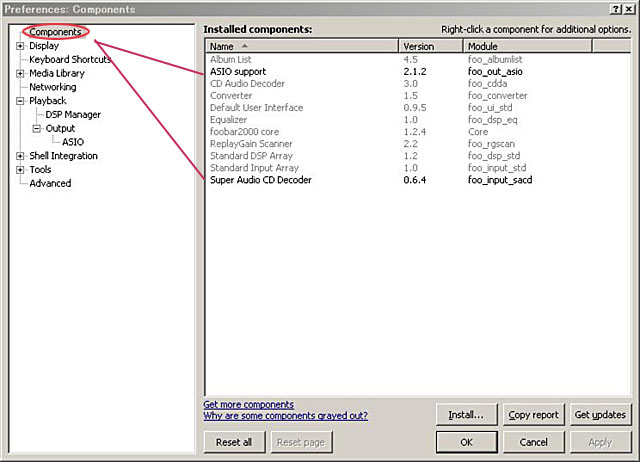Image resolution: width=640 pixels, height=462 pixels.
Task: Sort components by Version column header
Action: coord(431,46)
